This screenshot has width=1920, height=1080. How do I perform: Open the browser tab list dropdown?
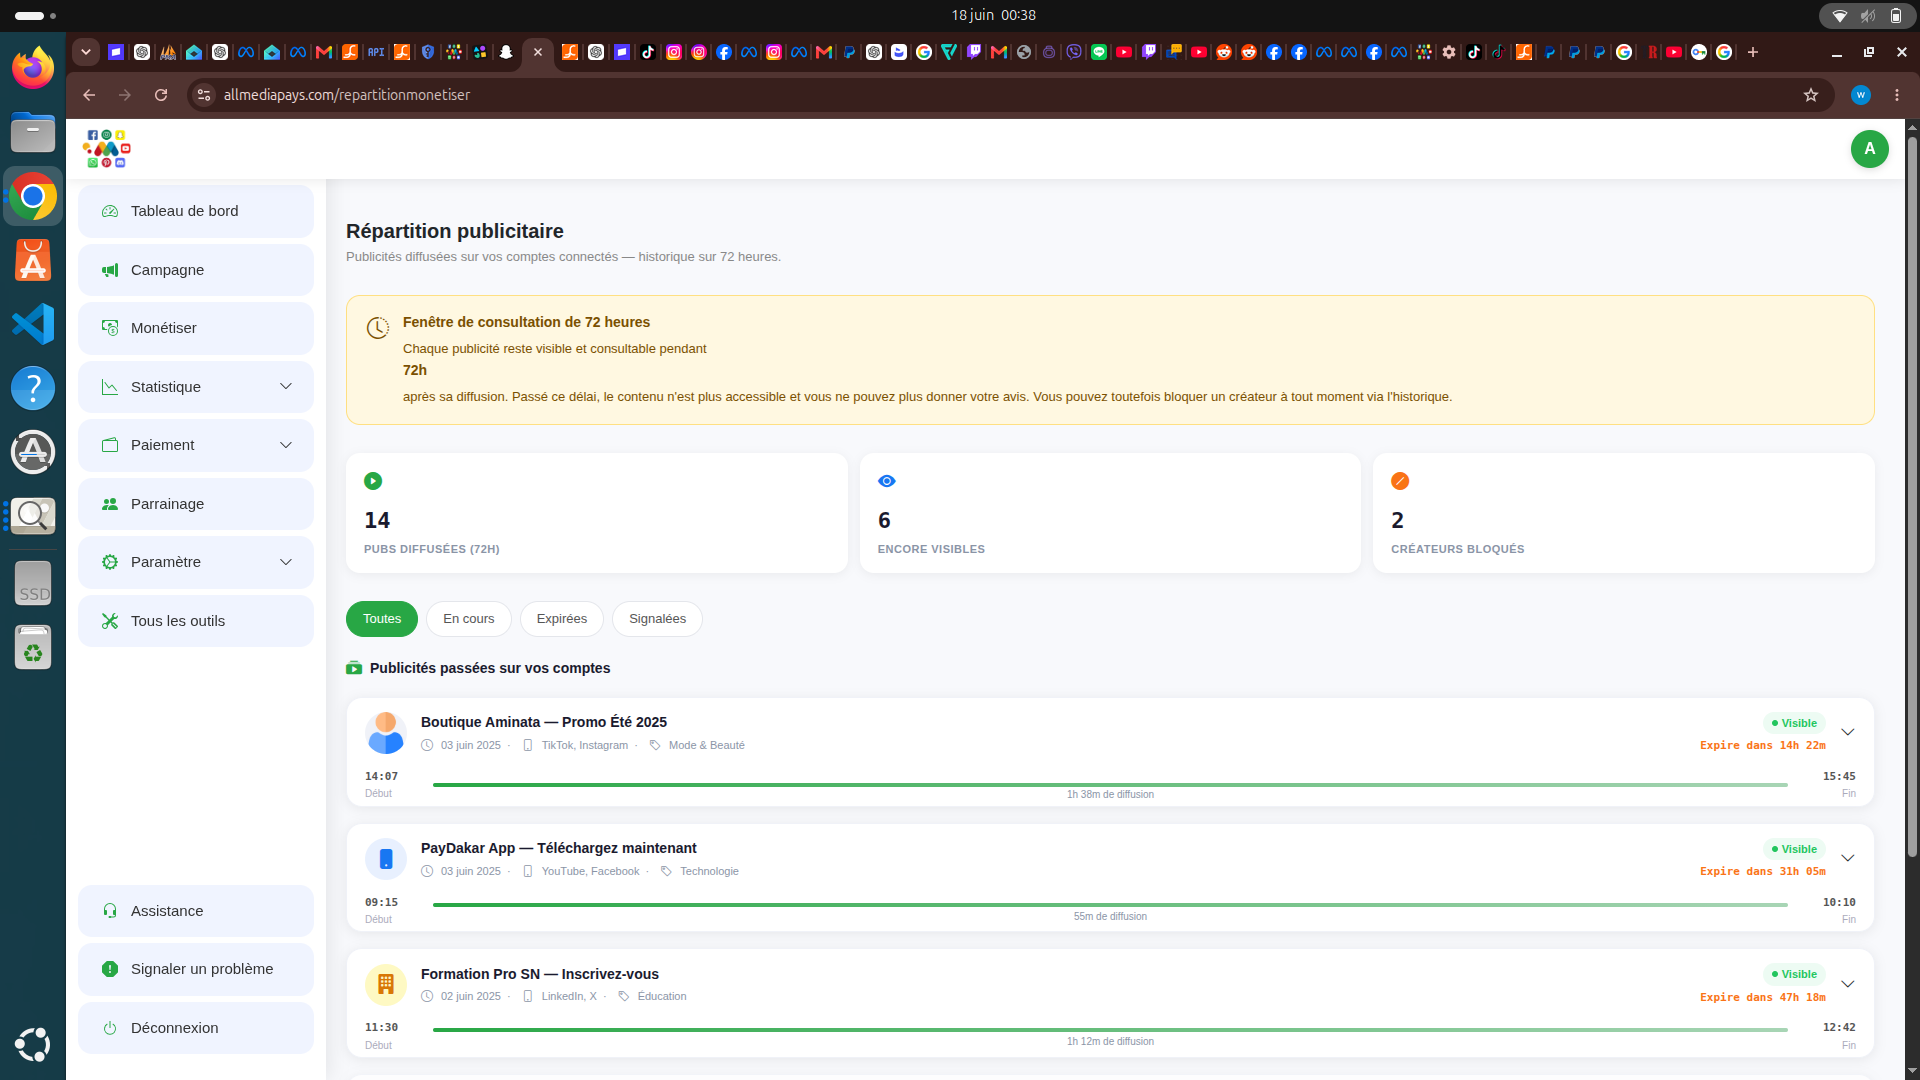(86, 52)
